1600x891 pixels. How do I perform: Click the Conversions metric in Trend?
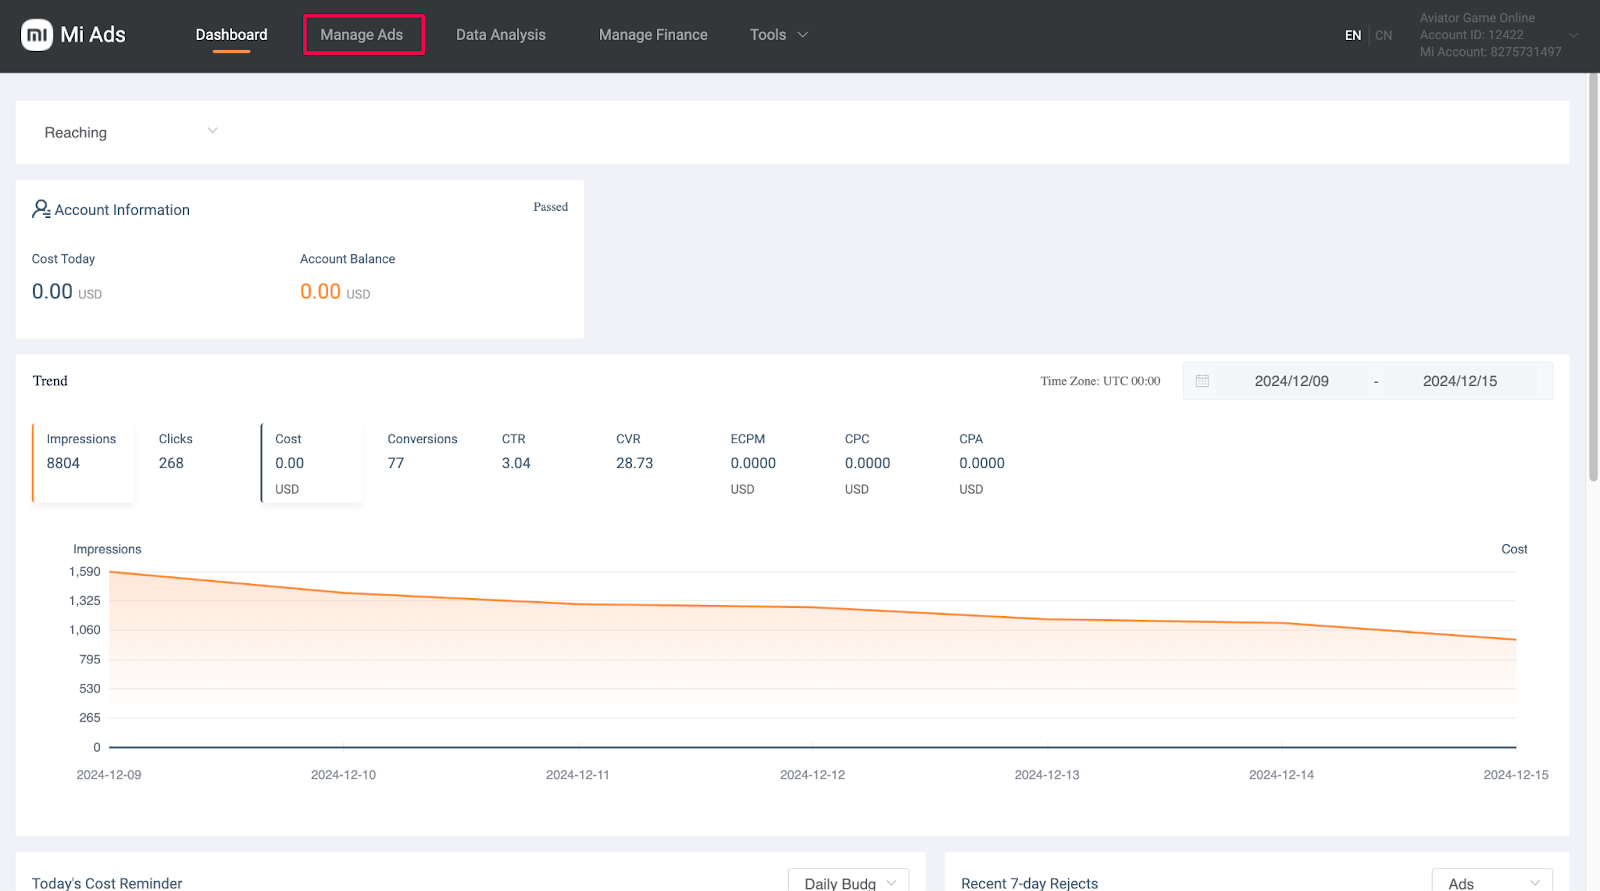(x=422, y=452)
